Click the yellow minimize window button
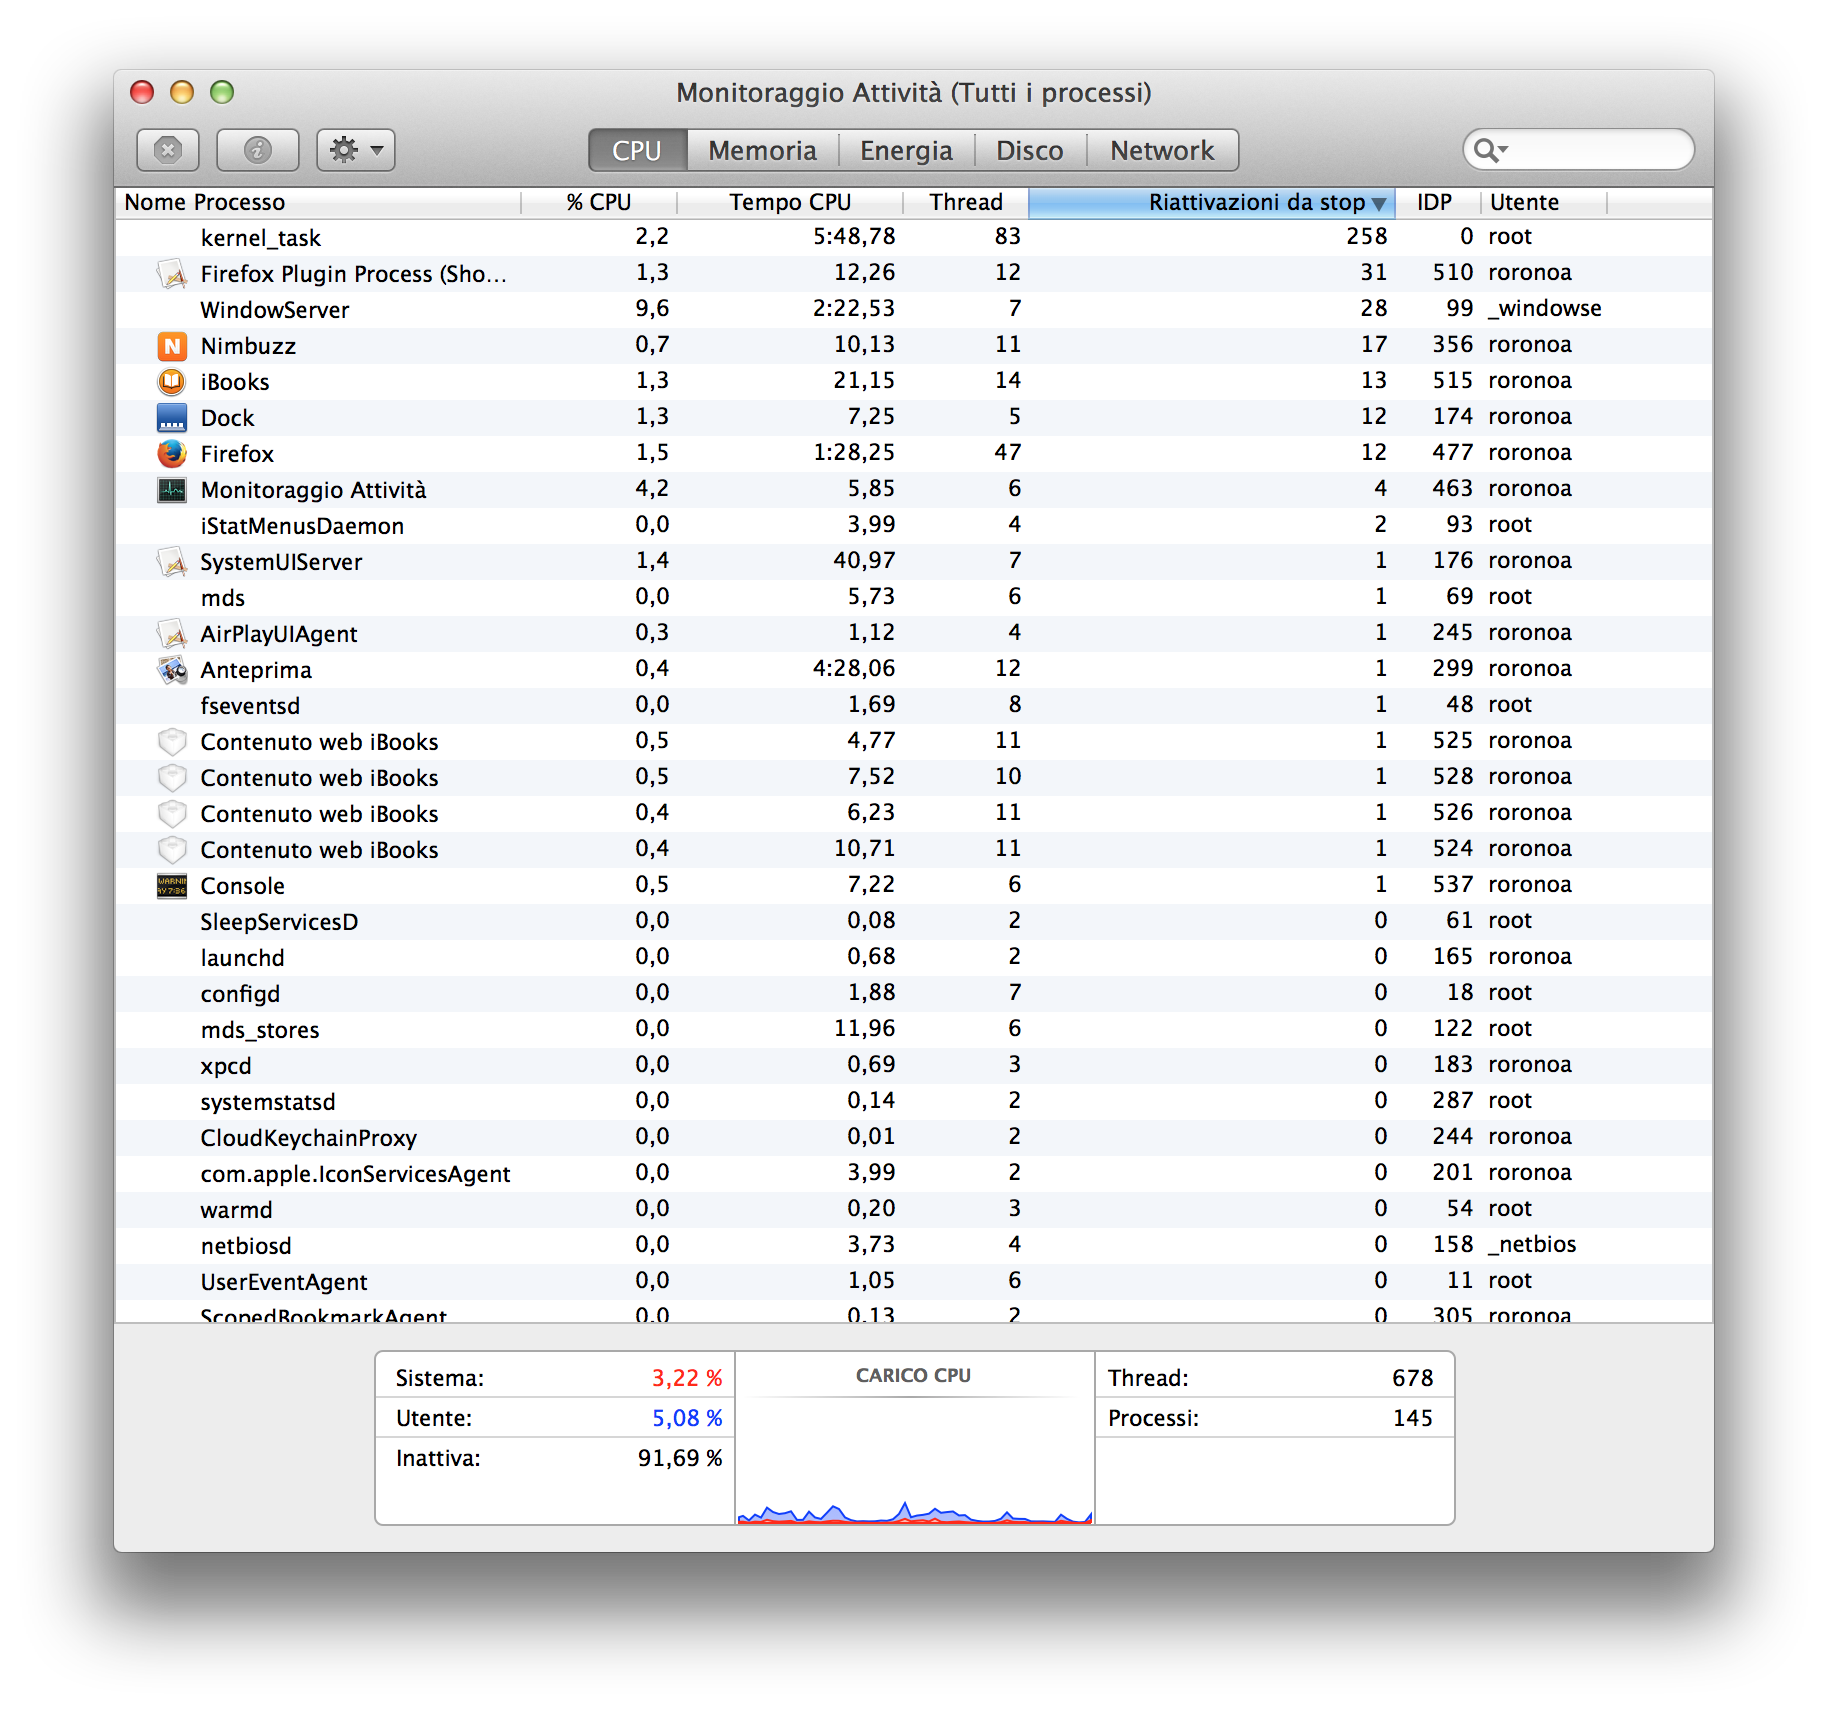The width and height of the screenshot is (1828, 1710). [182, 93]
